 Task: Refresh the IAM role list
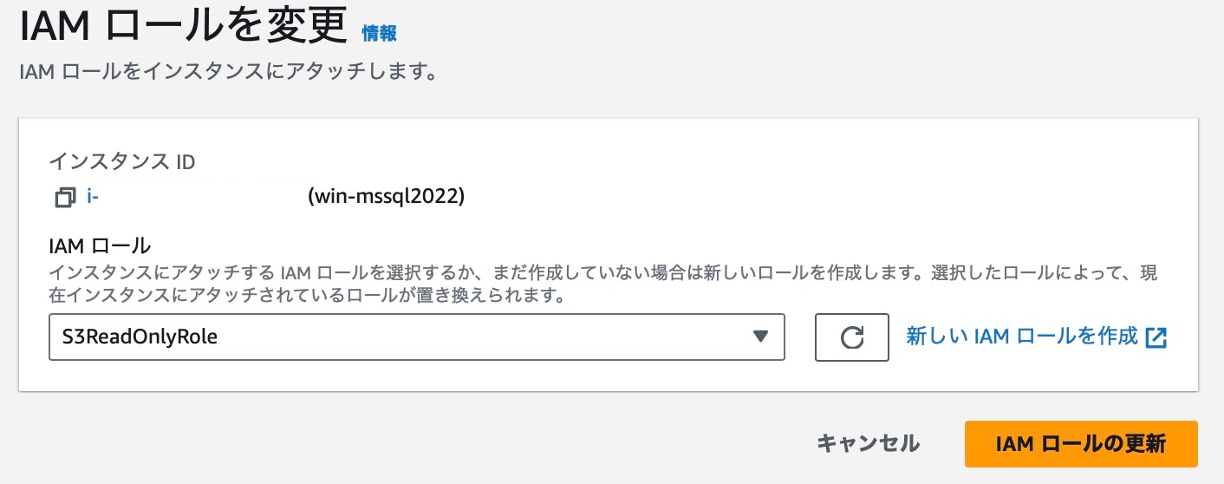pyautogui.click(x=852, y=337)
